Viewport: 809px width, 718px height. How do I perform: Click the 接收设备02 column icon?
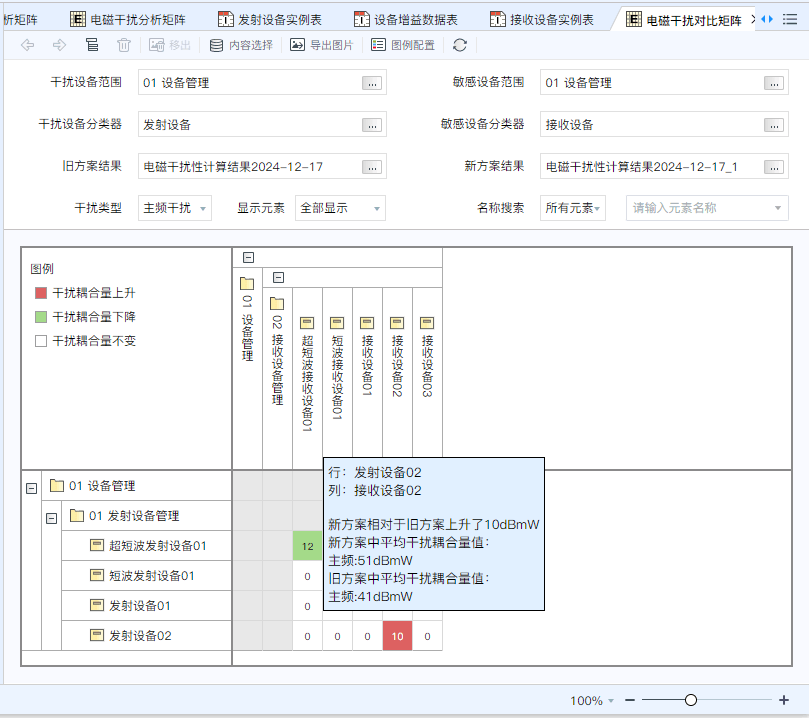click(397, 323)
